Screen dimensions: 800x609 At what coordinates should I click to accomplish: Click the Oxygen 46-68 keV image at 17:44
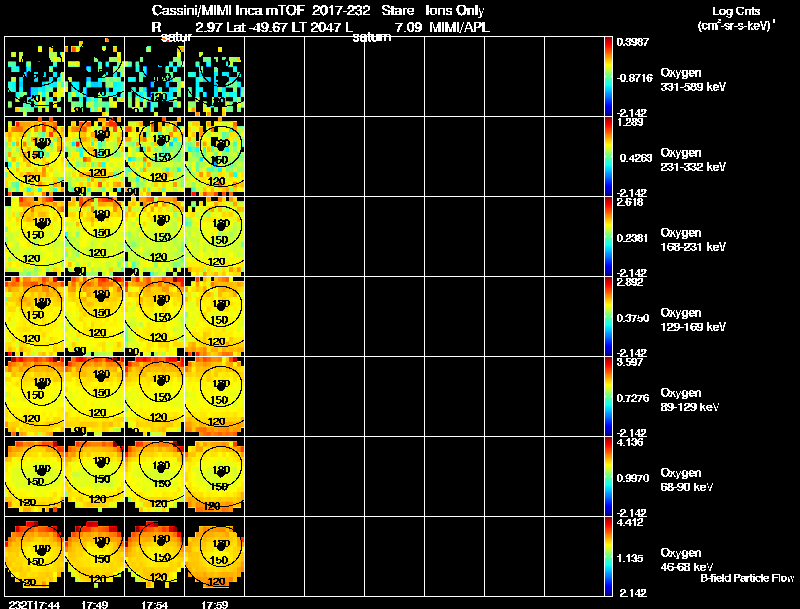point(35,556)
